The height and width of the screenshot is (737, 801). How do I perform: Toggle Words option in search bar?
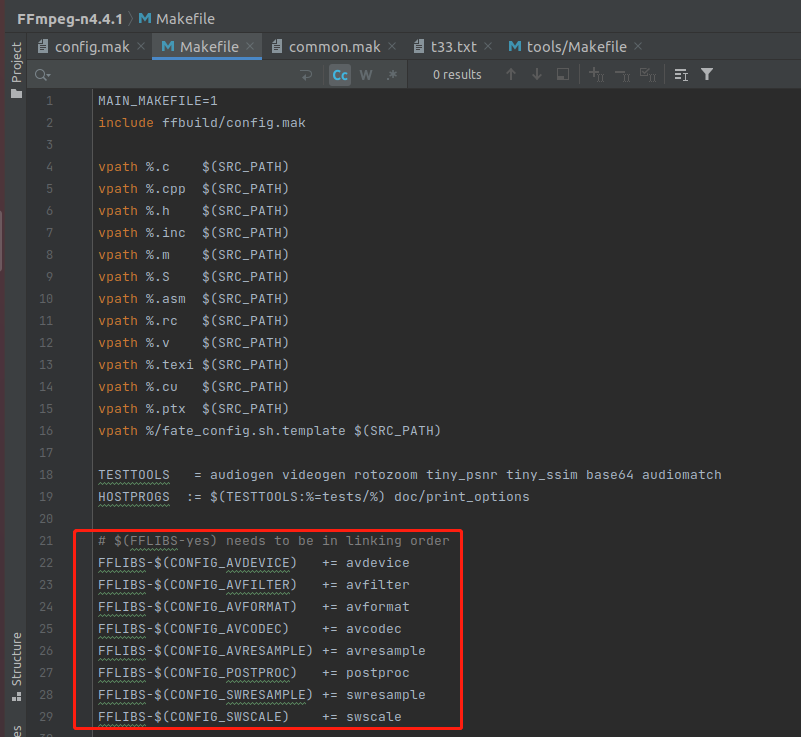click(x=366, y=75)
